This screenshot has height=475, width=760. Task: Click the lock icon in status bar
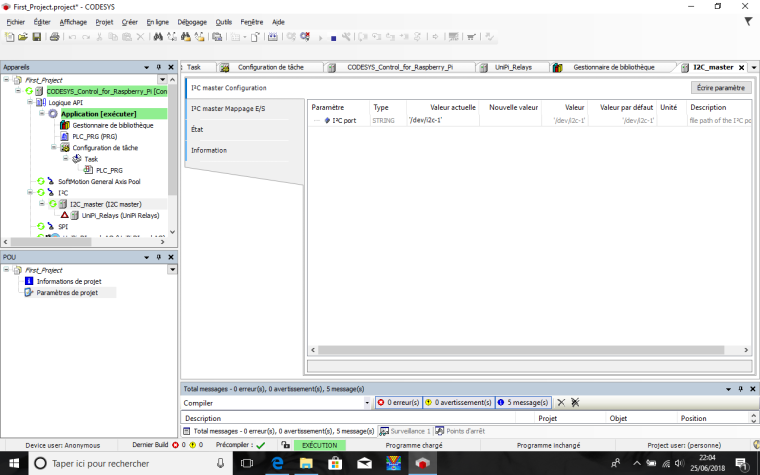[285, 445]
